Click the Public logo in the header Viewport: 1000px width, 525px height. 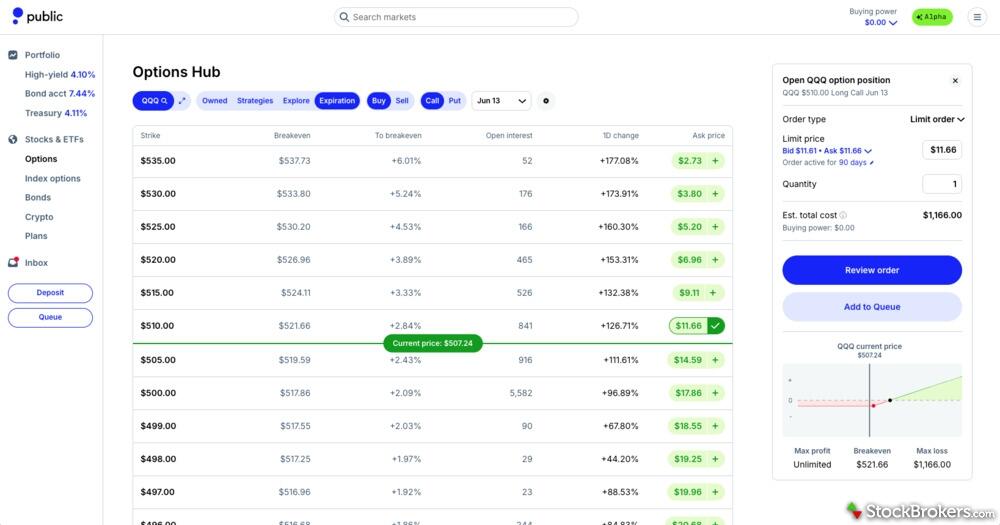(x=37, y=16)
